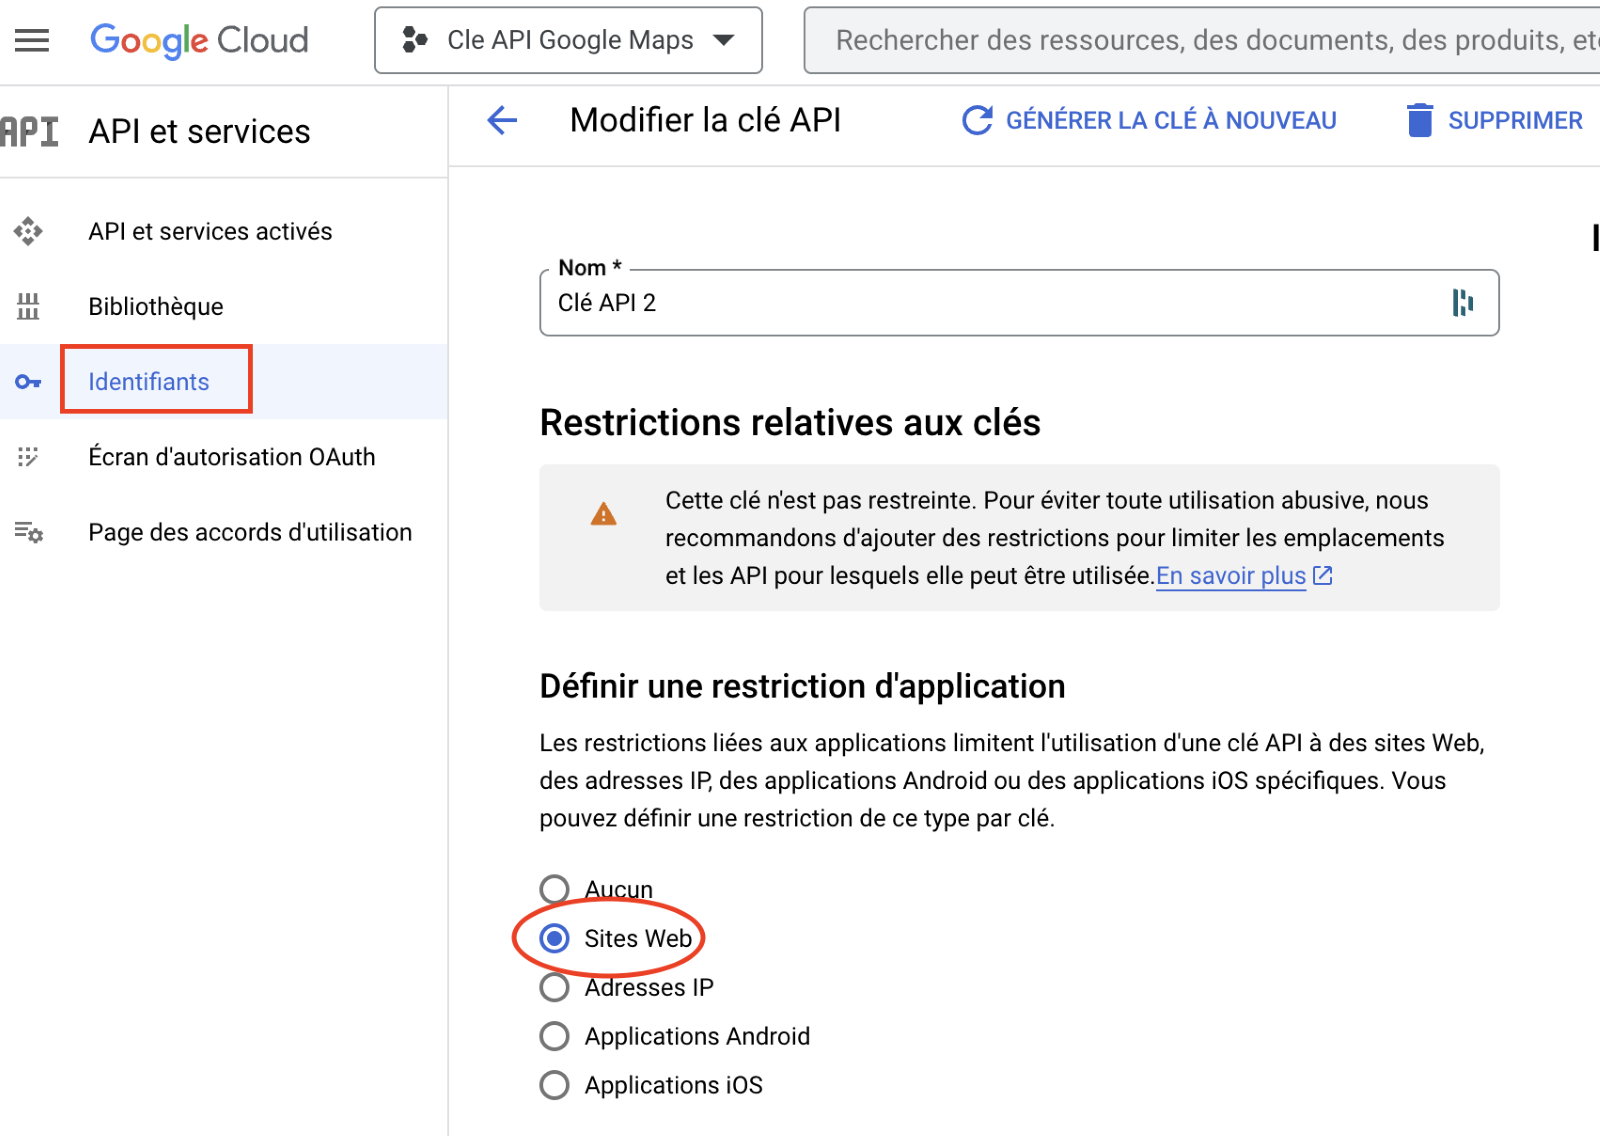Click the Nom text field
Viewport: 1600px width, 1136px height.
(990, 303)
